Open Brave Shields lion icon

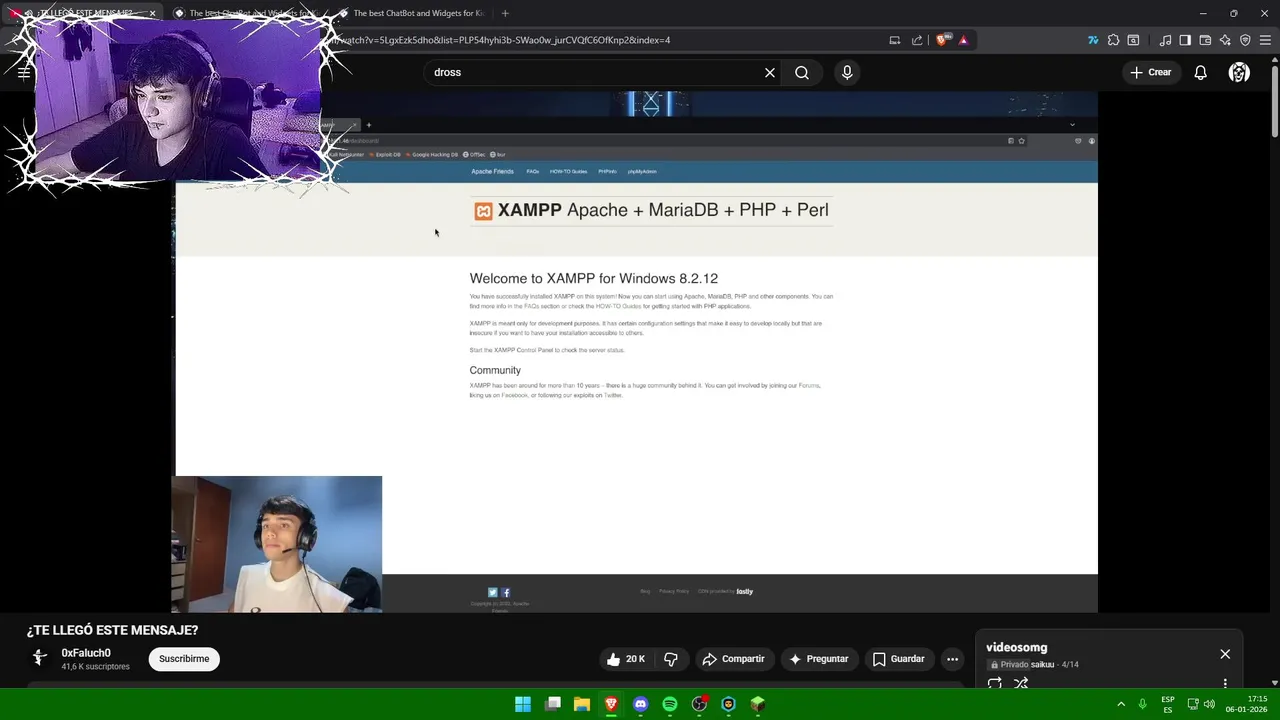(x=942, y=41)
